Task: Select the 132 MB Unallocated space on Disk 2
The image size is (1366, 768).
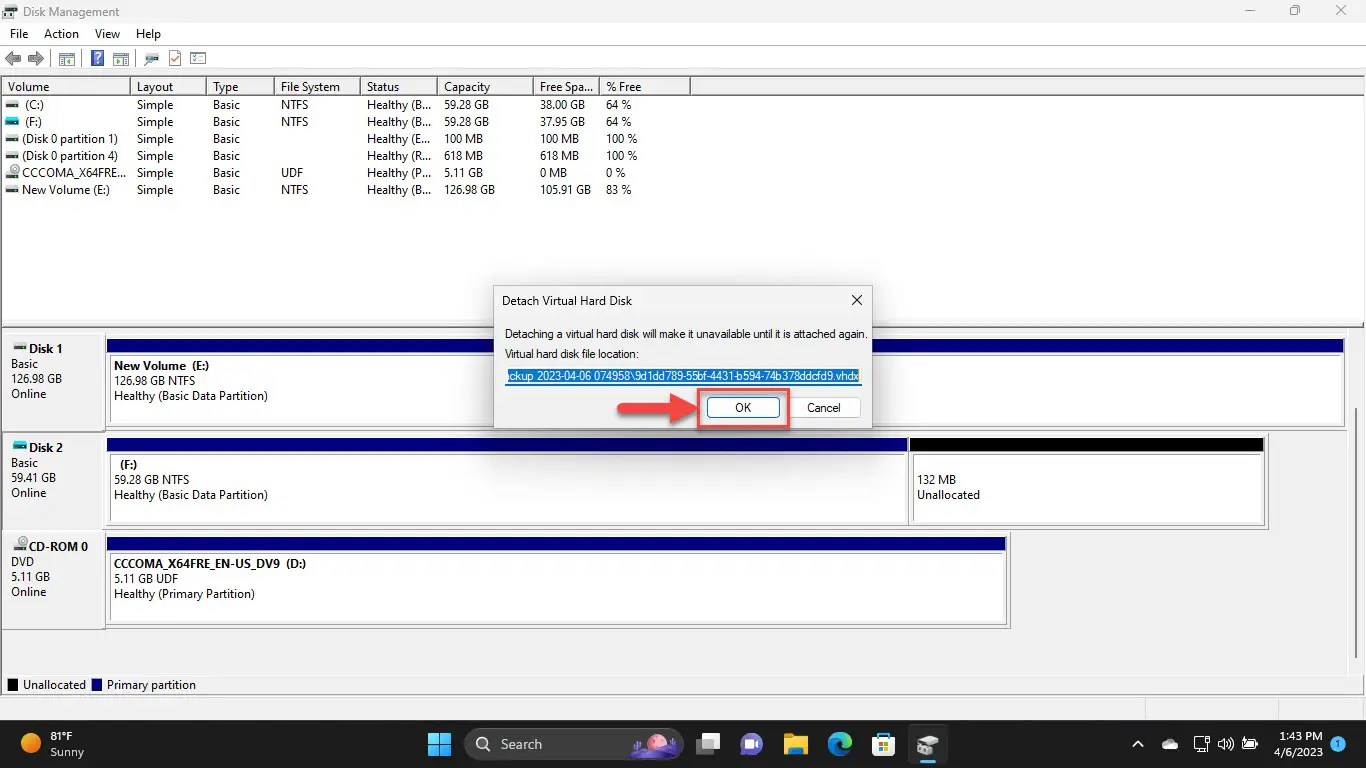Action: [1087, 487]
